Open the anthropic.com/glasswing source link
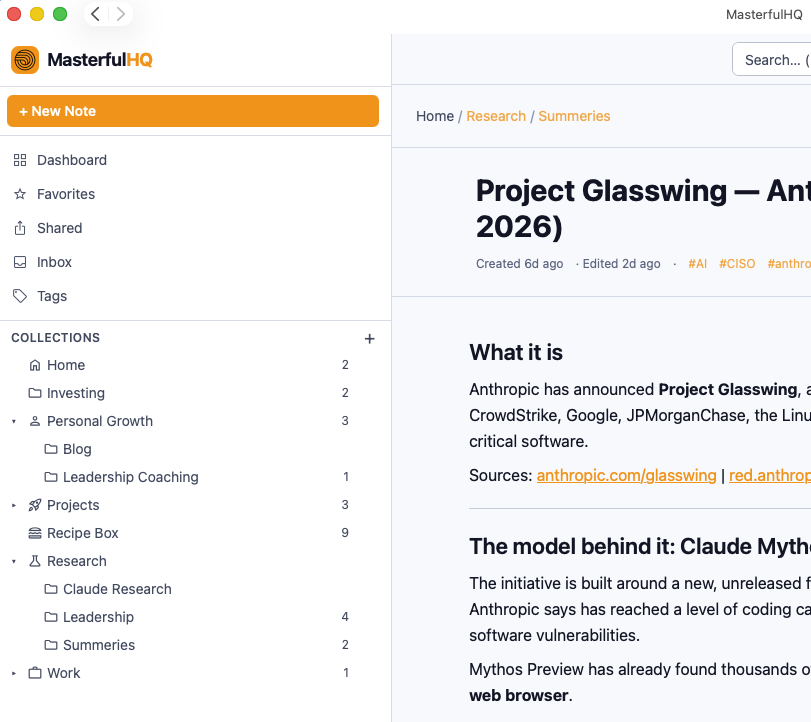Screen dimensions: 811x722 (x=626, y=476)
